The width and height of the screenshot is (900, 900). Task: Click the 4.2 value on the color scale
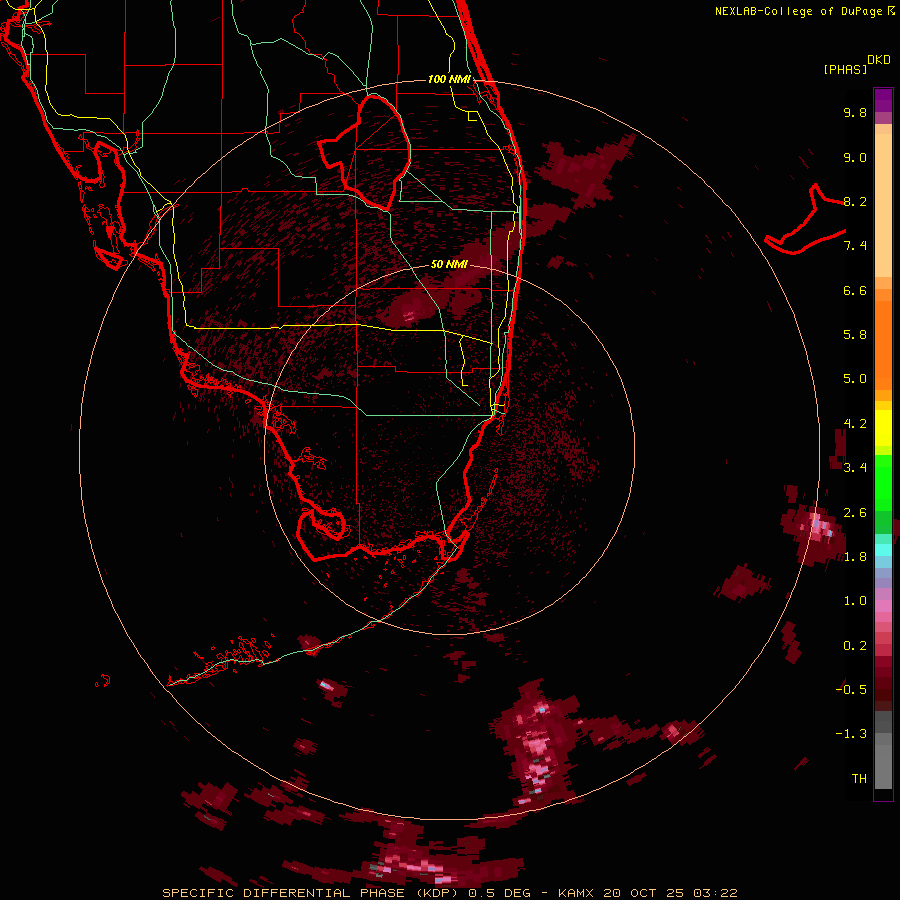point(855,424)
